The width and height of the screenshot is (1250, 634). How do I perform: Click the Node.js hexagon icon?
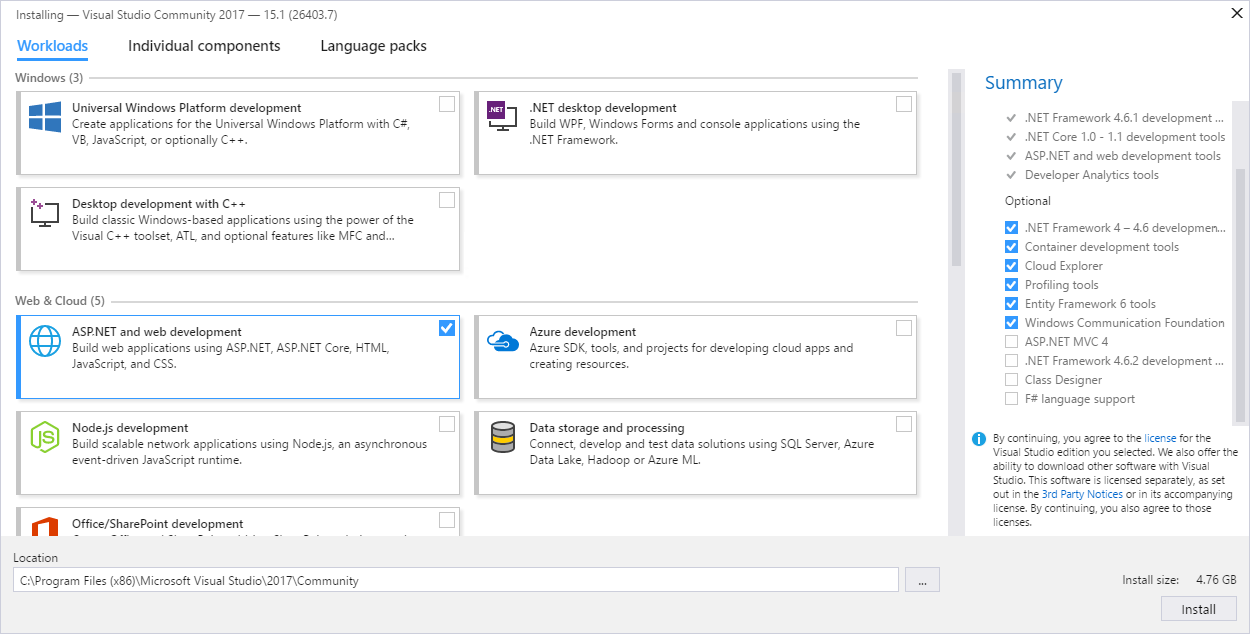pos(44,437)
